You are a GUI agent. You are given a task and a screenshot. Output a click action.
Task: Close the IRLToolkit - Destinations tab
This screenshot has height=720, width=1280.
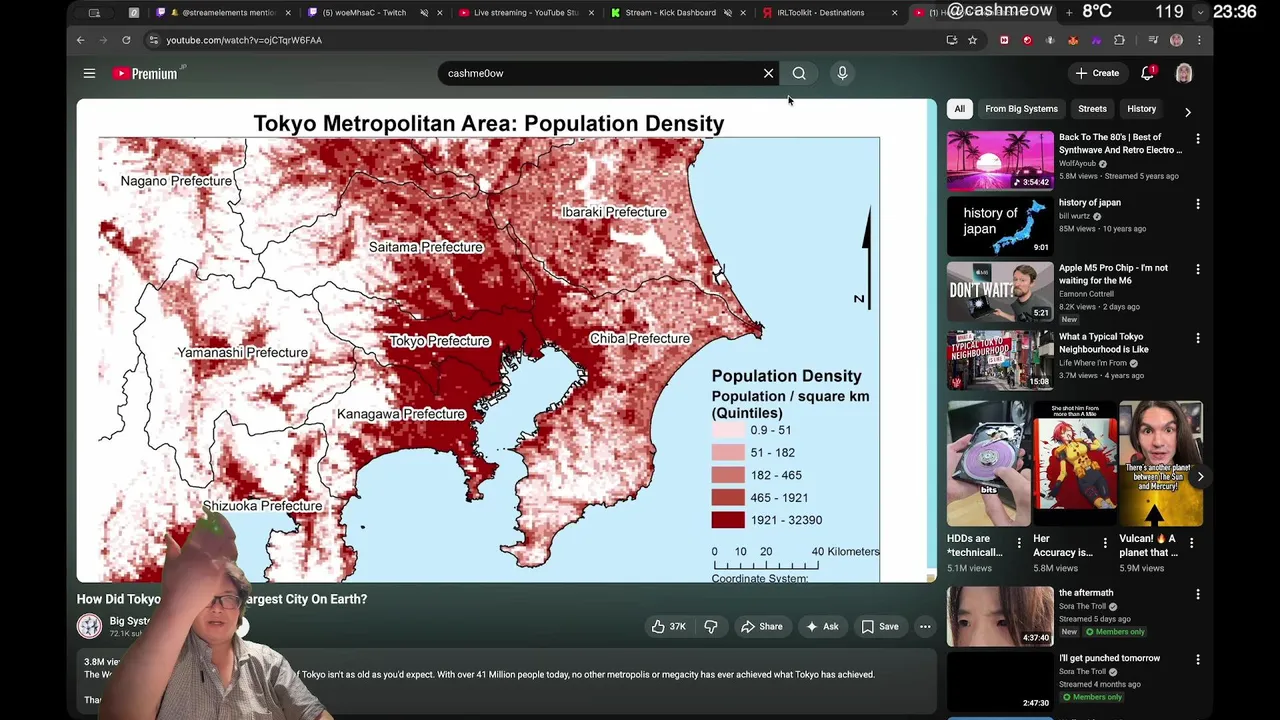893,13
